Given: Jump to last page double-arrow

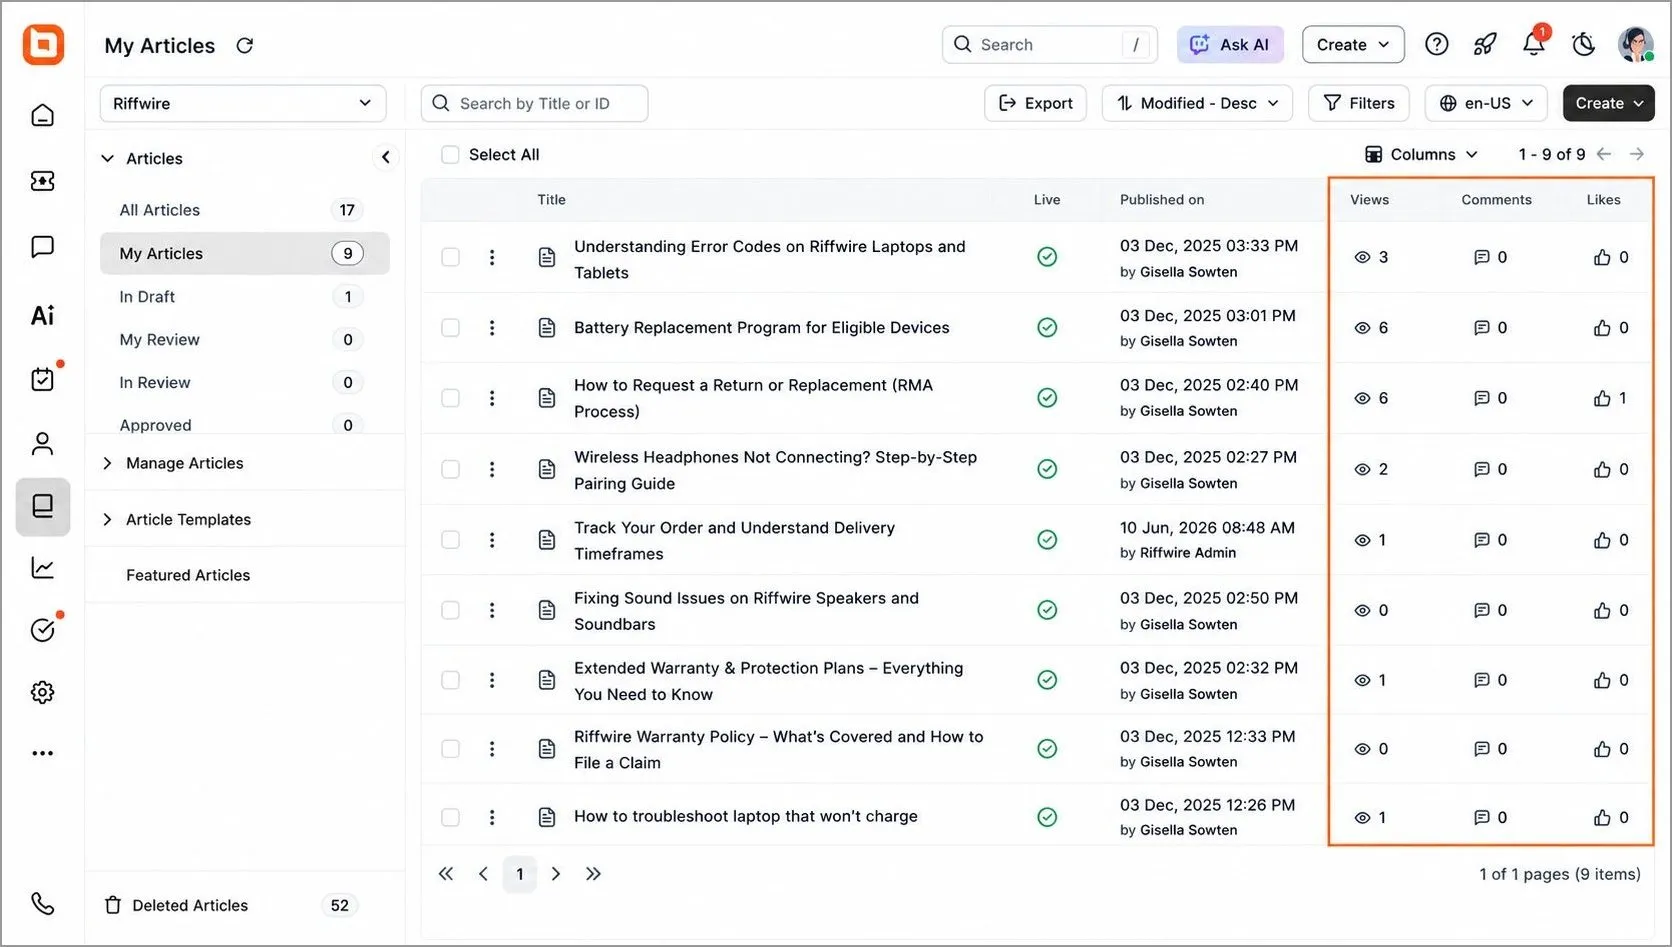Looking at the screenshot, I should tap(593, 874).
